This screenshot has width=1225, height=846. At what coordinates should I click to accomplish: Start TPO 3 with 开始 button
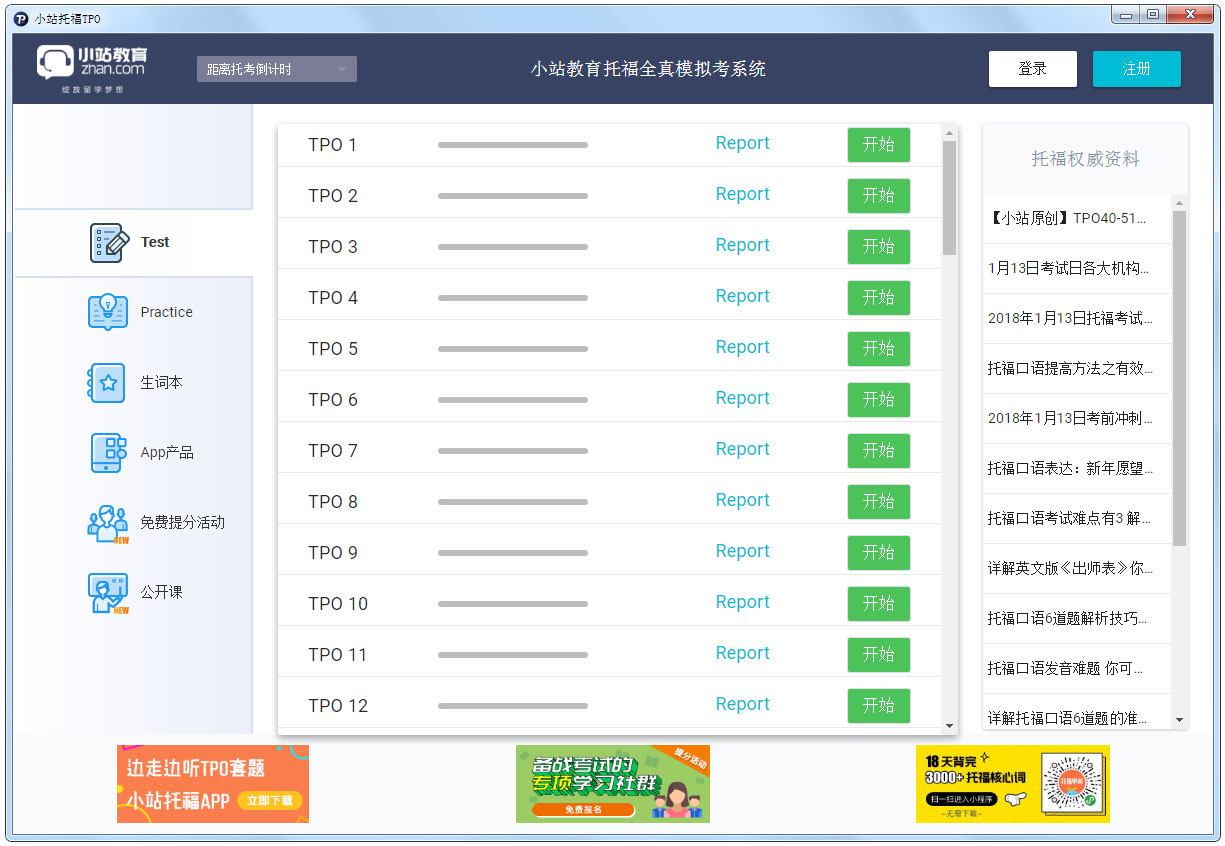879,247
